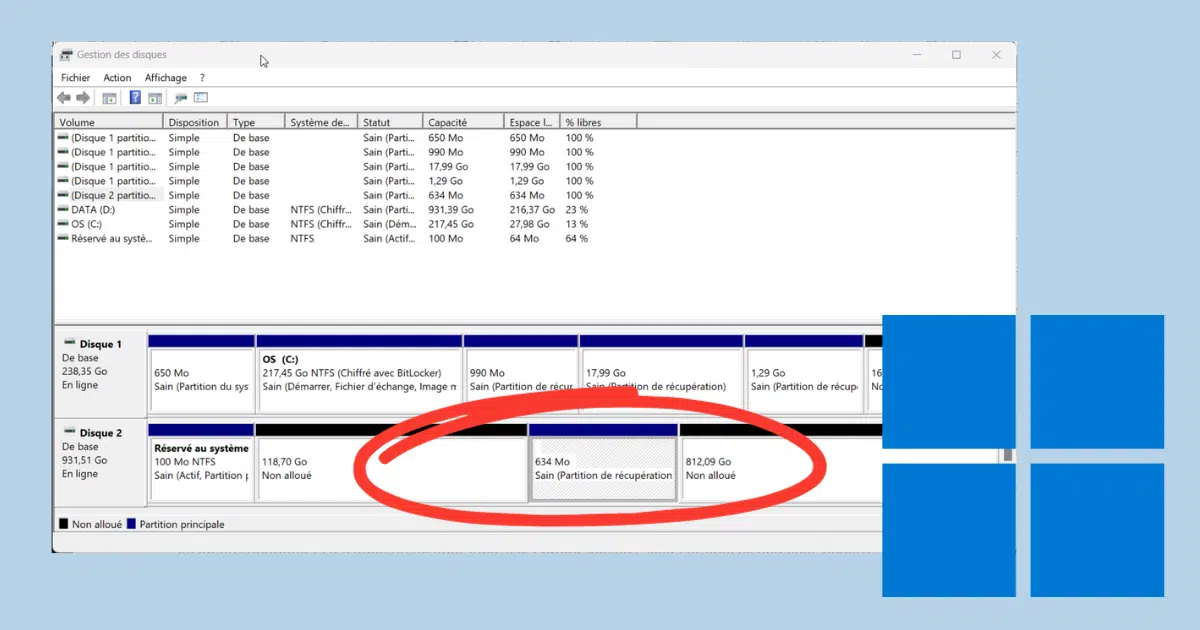Click the Back arrow toolbar icon

(64, 98)
